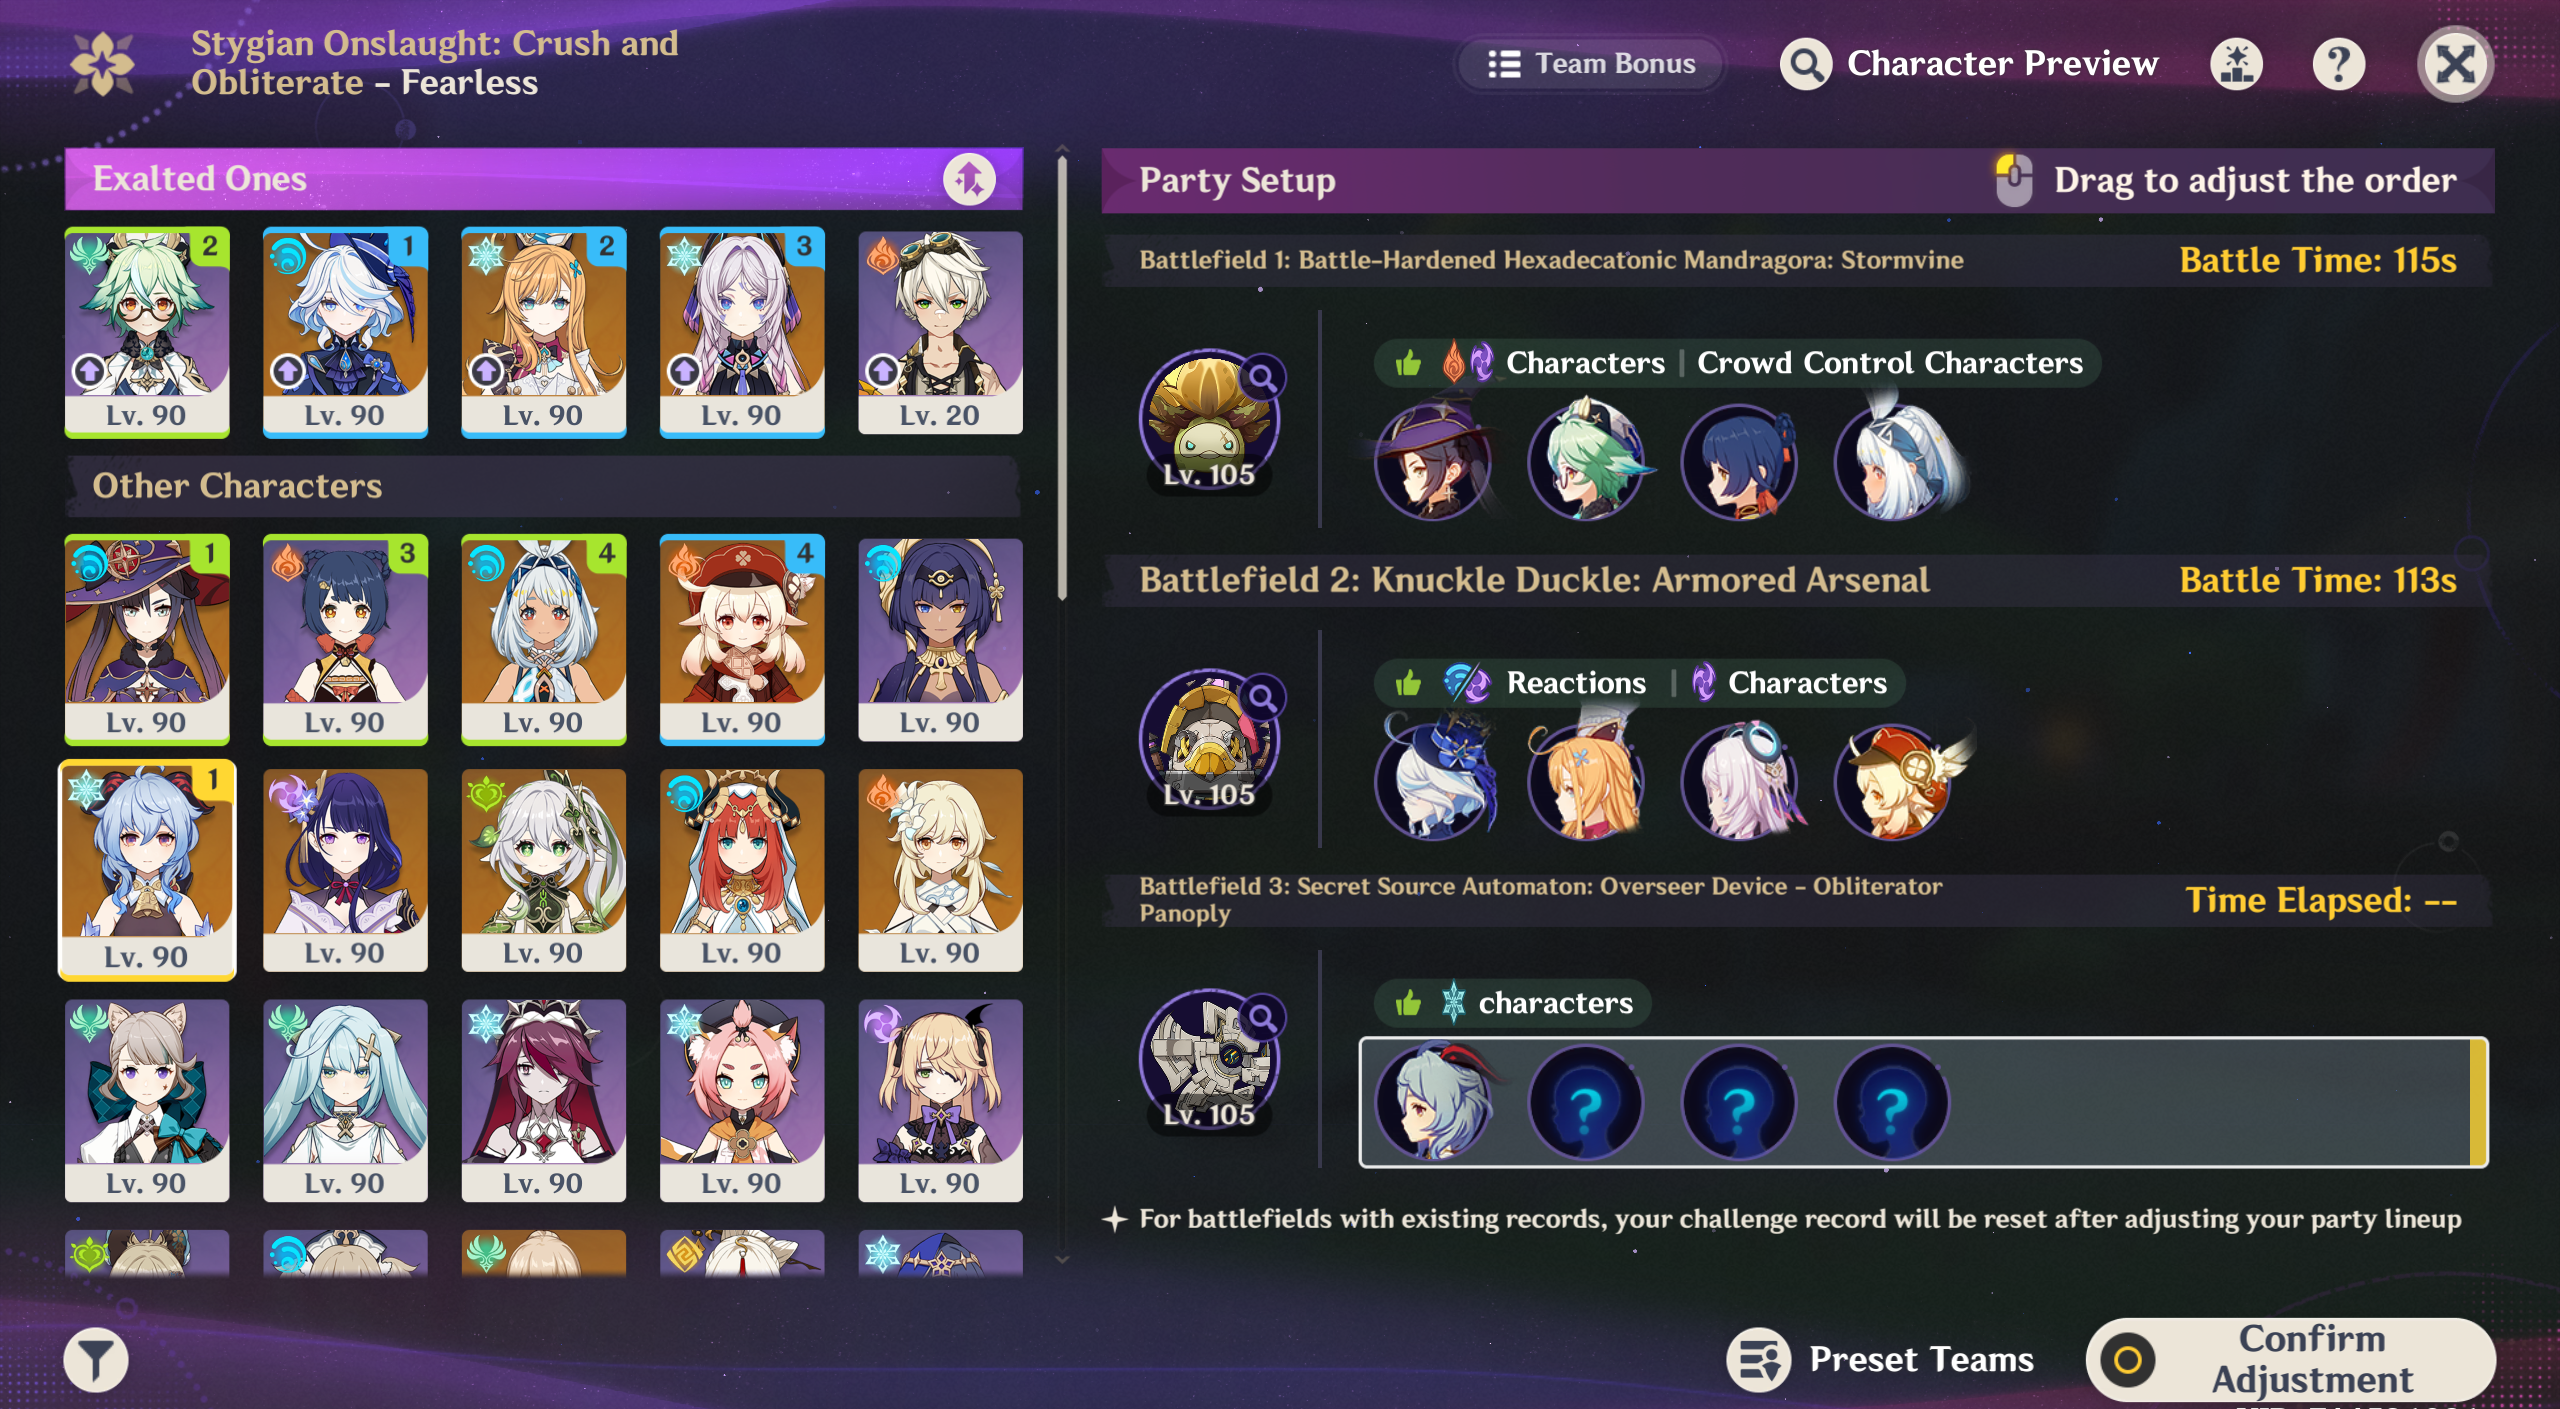Open the help question mark icon
Screen dimensions: 2560x1409
[x=2338, y=64]
